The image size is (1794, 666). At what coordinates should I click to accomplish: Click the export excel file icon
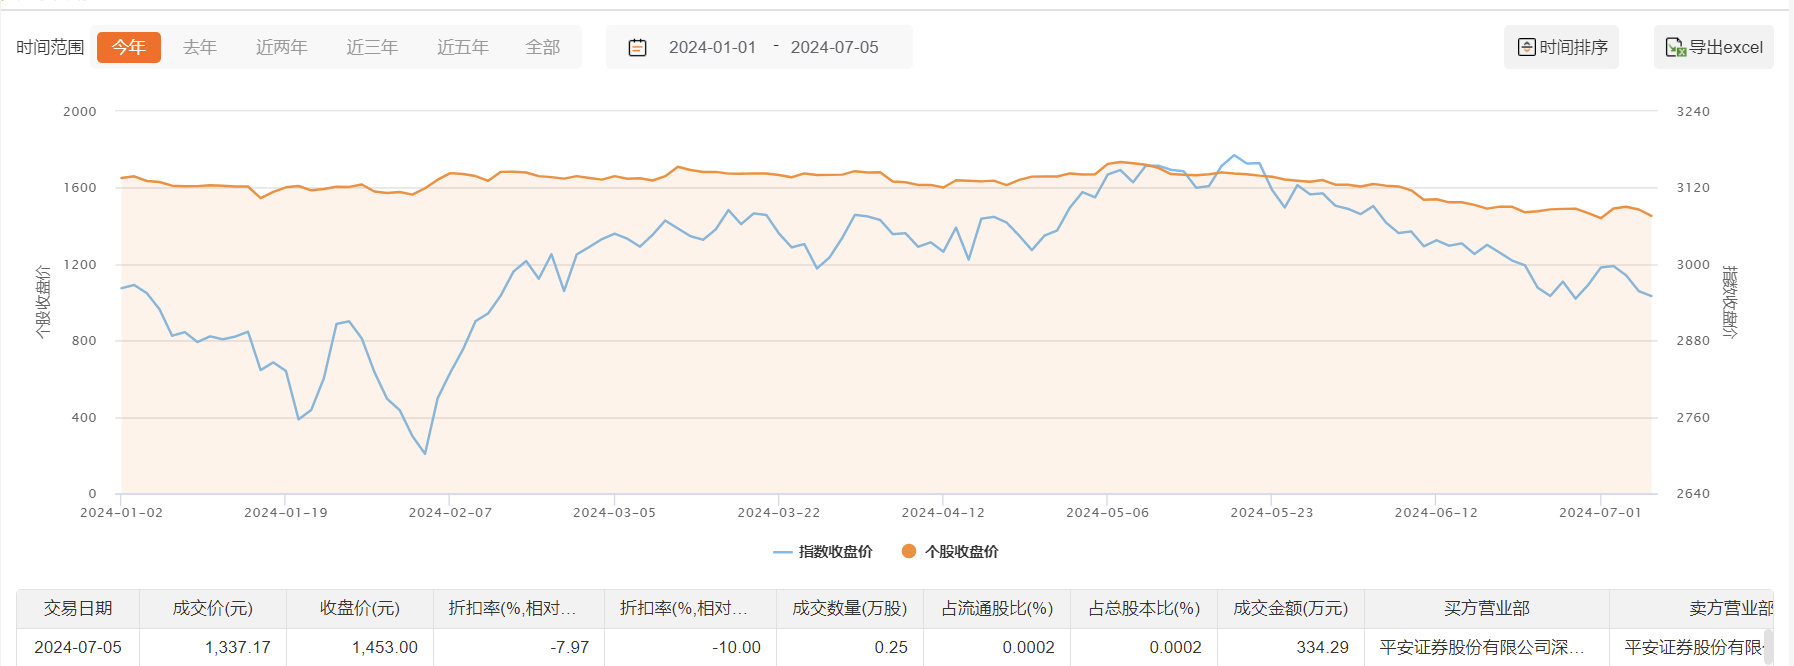(1675, 47)
